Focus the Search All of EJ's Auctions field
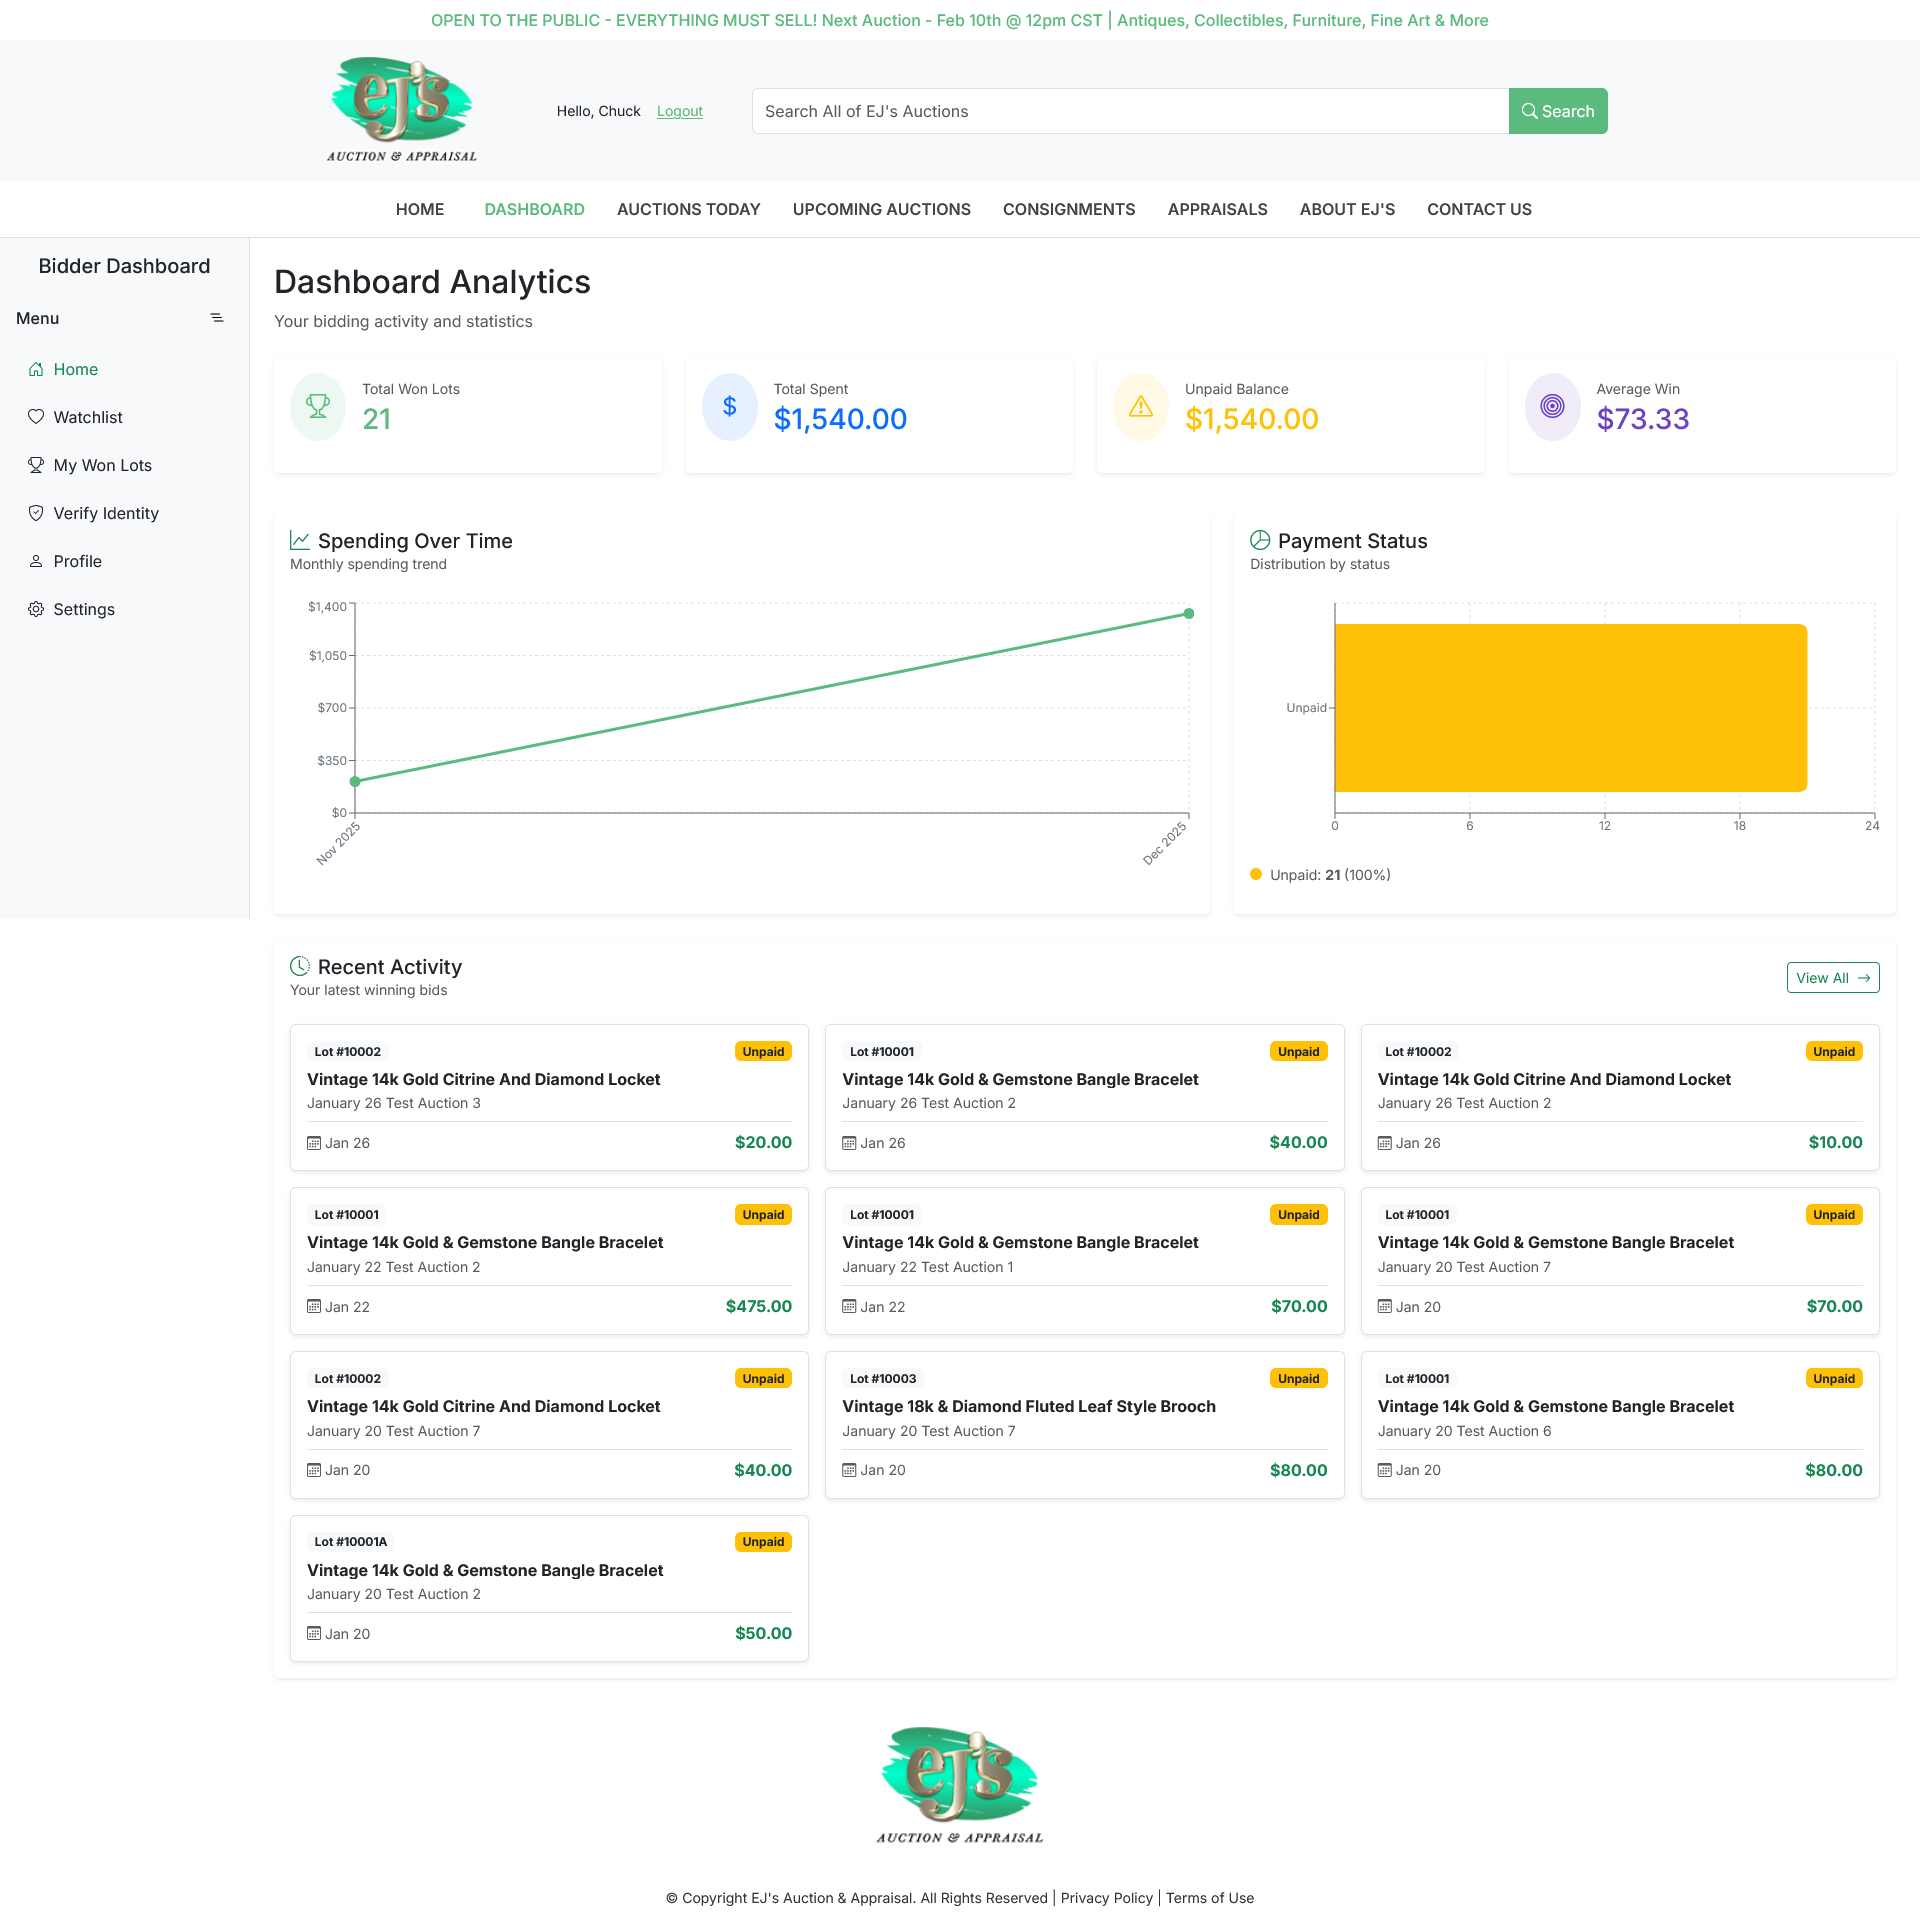Screen dimensions: 1920x1924 coord(1130,111)
